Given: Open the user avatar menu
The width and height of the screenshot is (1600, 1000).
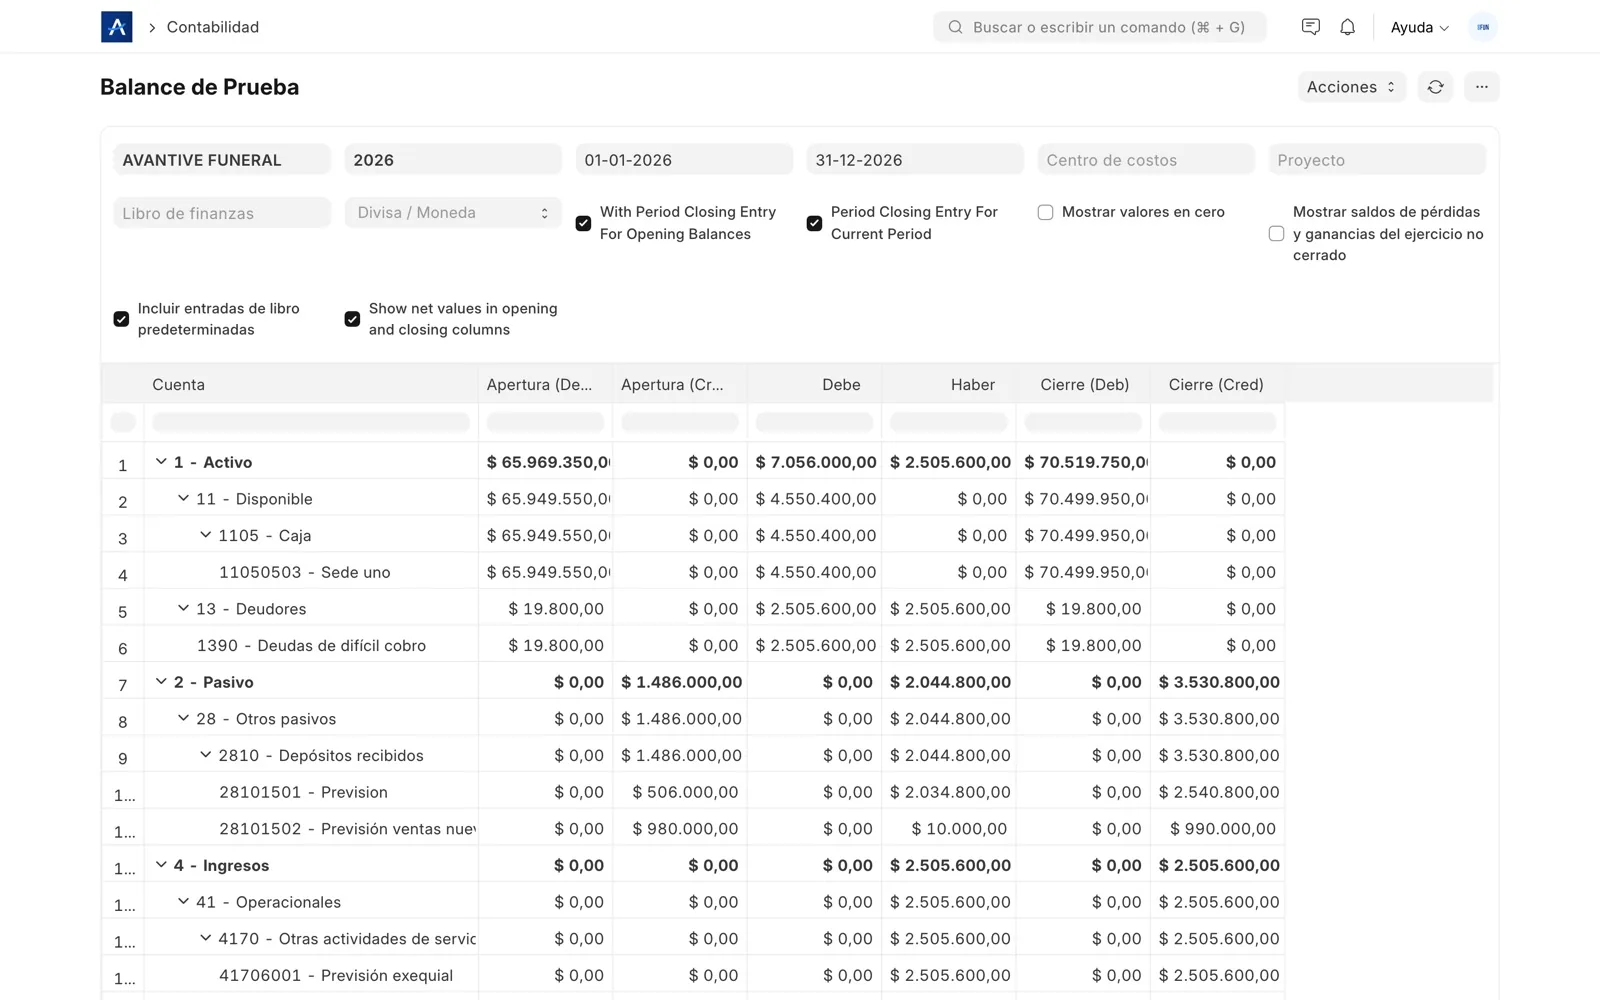Looking at the screenshot, I should (1483, 27).
